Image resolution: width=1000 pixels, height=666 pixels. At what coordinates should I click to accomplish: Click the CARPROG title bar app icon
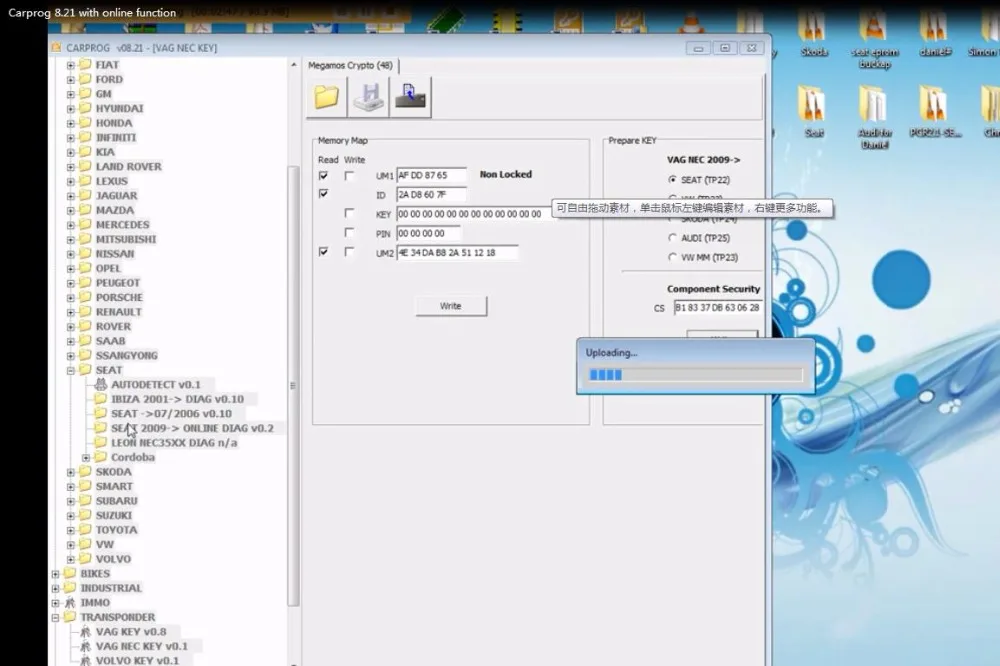56,47
